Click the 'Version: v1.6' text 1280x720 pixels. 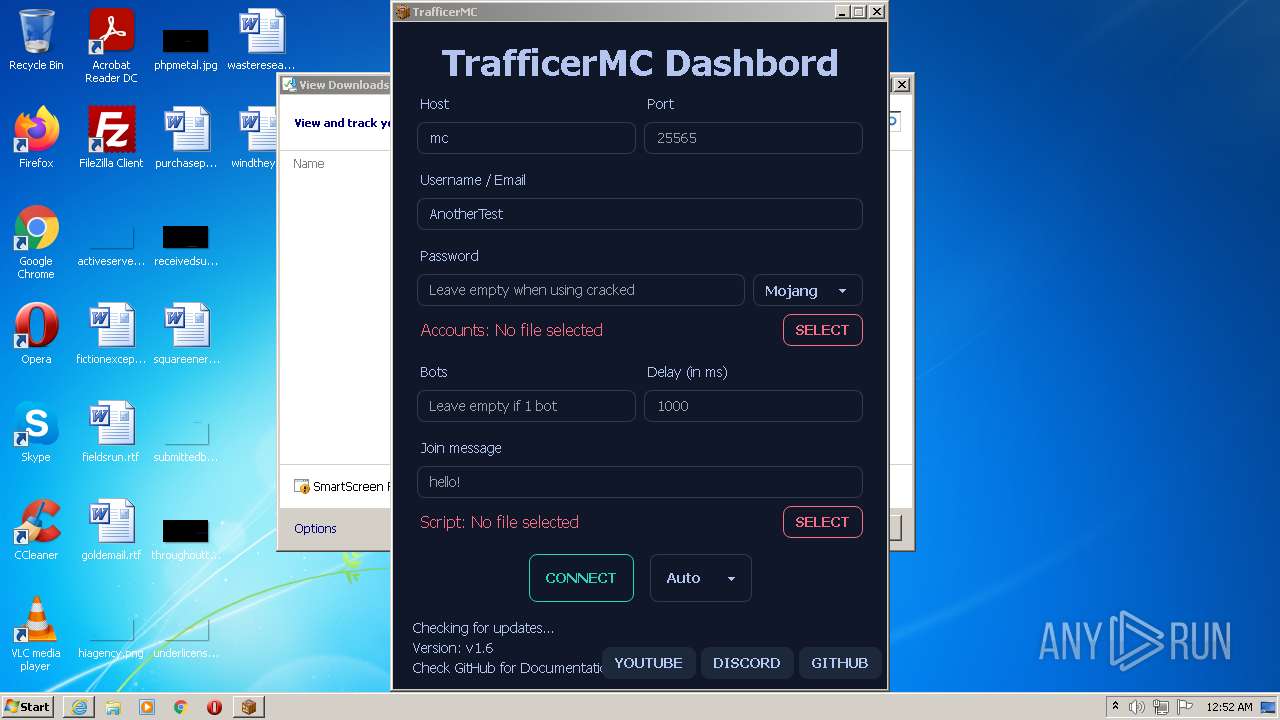tap(453, 648)
